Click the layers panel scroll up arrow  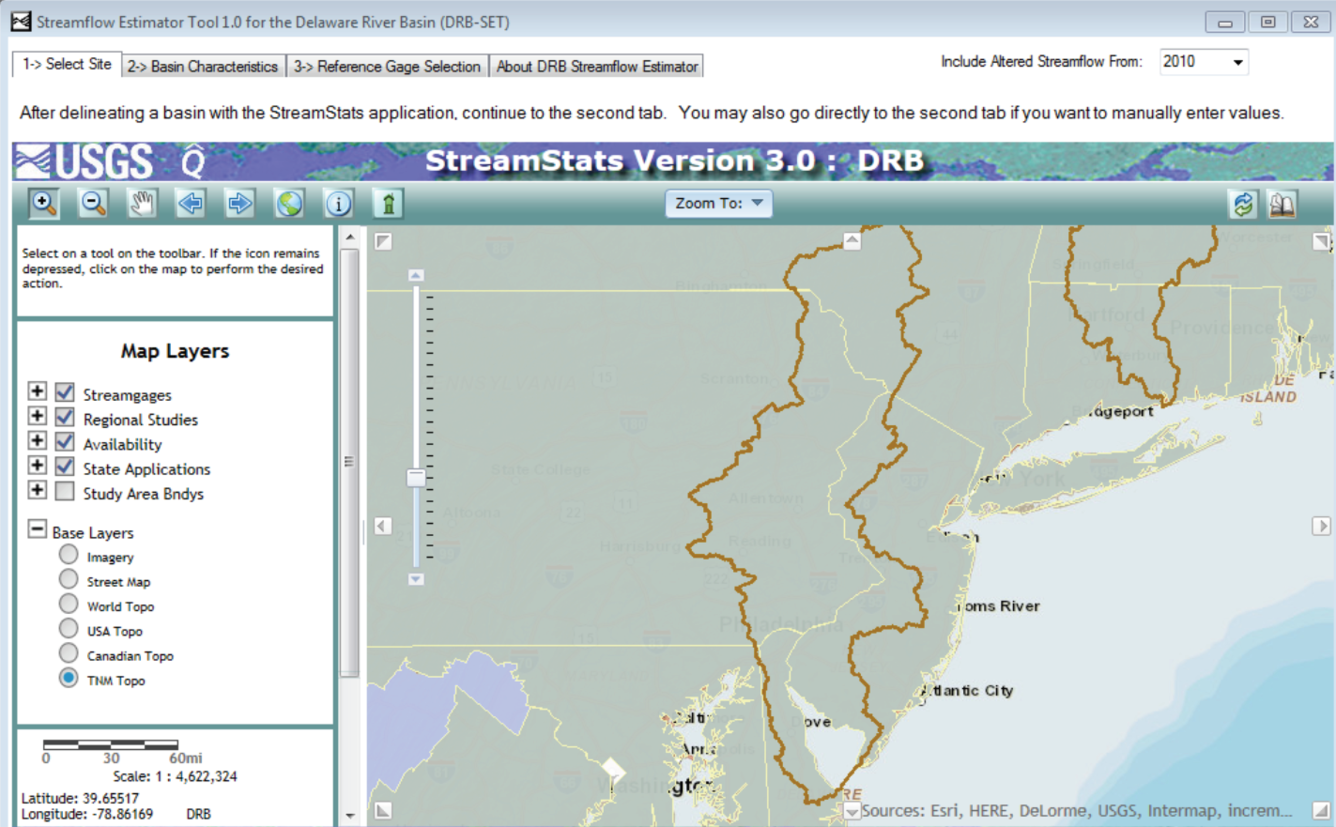coord(349,238)
